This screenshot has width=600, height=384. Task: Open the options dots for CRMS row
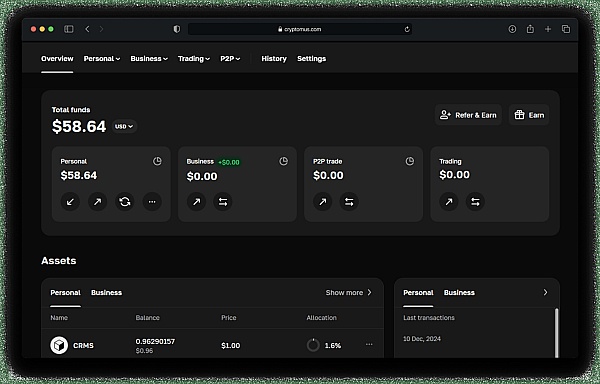pos(369,344)
